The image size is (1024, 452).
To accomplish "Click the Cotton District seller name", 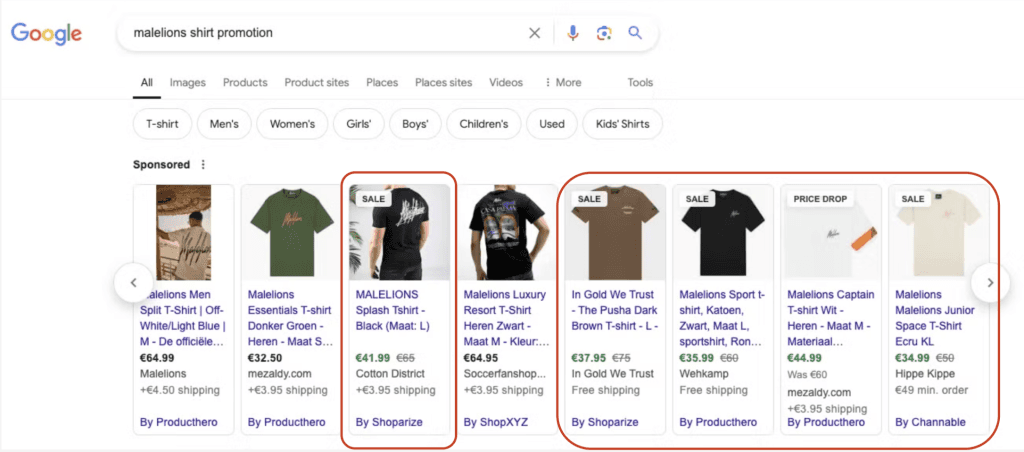I will (390, 374).
